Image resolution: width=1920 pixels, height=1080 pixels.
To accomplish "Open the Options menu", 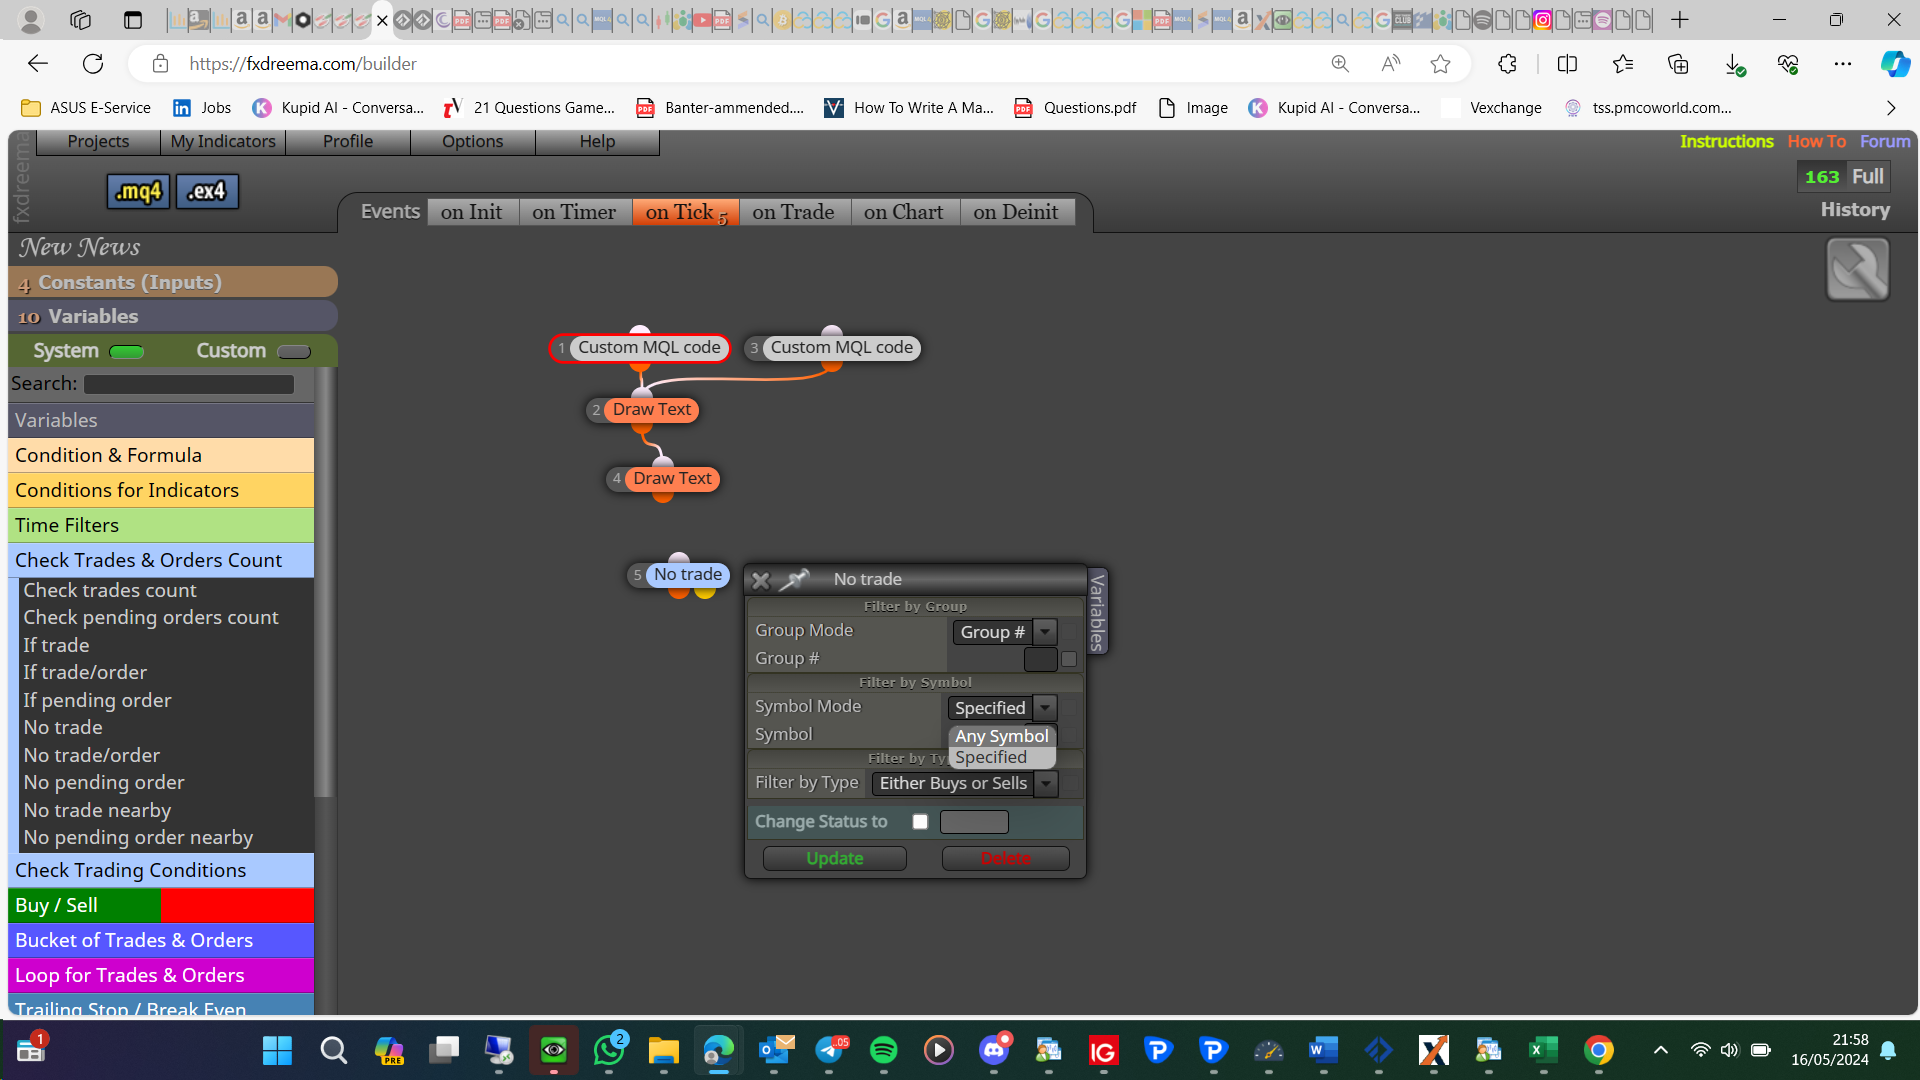I will (x=472, y=142).
